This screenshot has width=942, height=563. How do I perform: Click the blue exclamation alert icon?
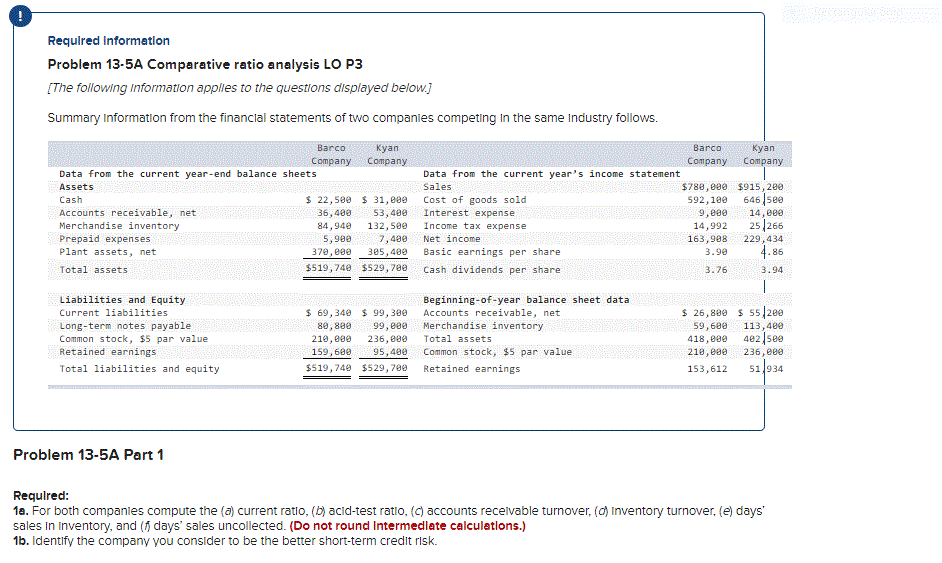(x=20, y=16)
